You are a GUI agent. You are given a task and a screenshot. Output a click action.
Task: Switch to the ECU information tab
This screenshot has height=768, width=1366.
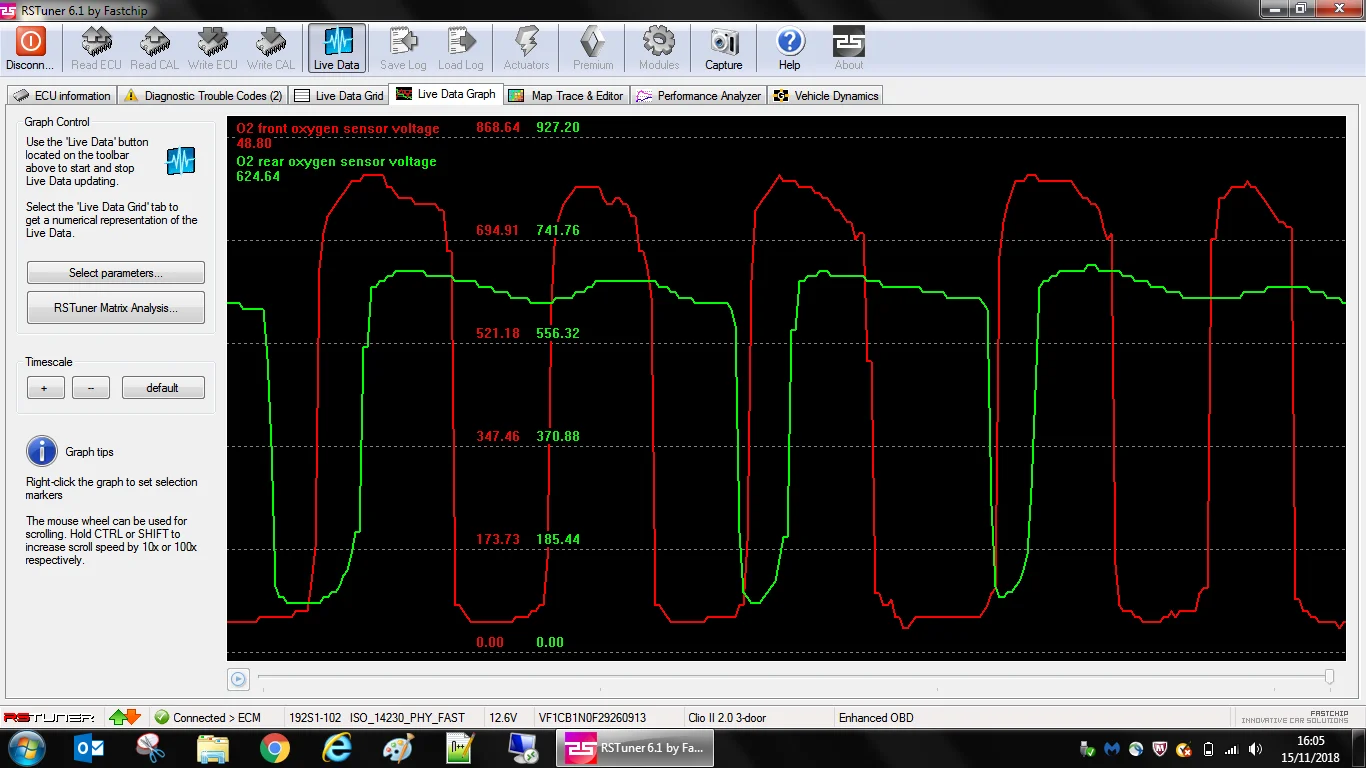pyautogui.click(x=62, y=96)
